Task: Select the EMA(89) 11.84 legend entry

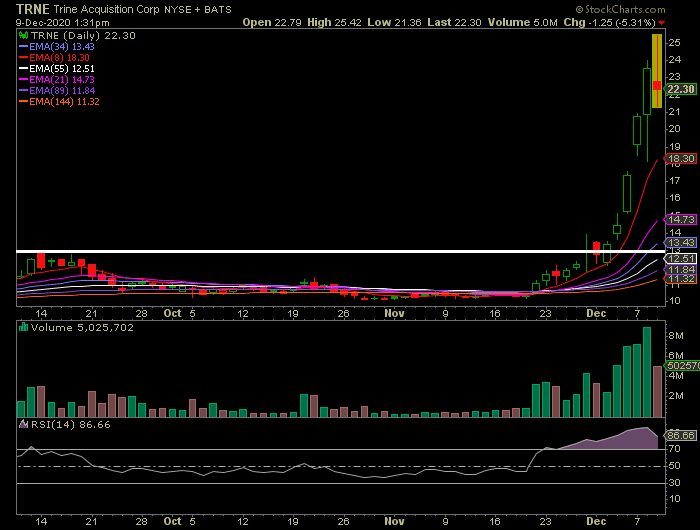Action: point(57,91)
